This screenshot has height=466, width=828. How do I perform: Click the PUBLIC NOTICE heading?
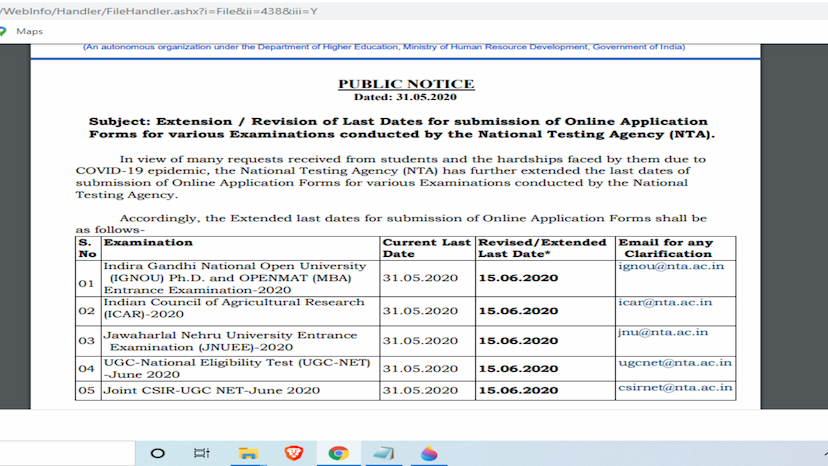406,84
